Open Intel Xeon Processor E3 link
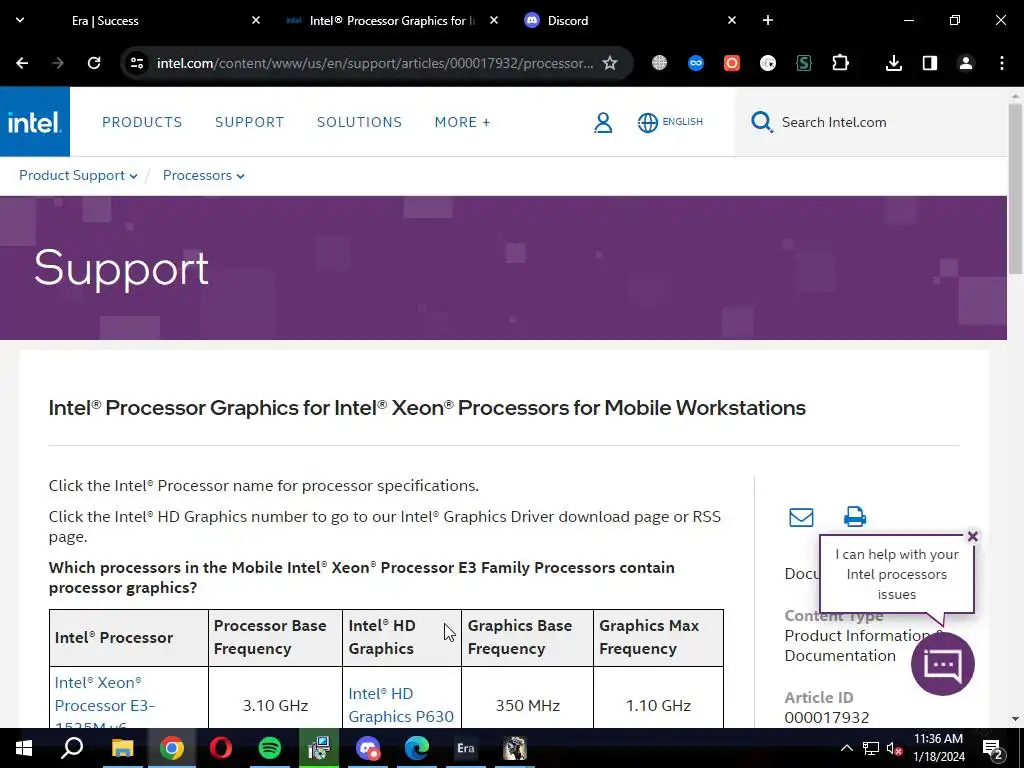The width and height of the screenshot is (1024, 768). (104, 703)
